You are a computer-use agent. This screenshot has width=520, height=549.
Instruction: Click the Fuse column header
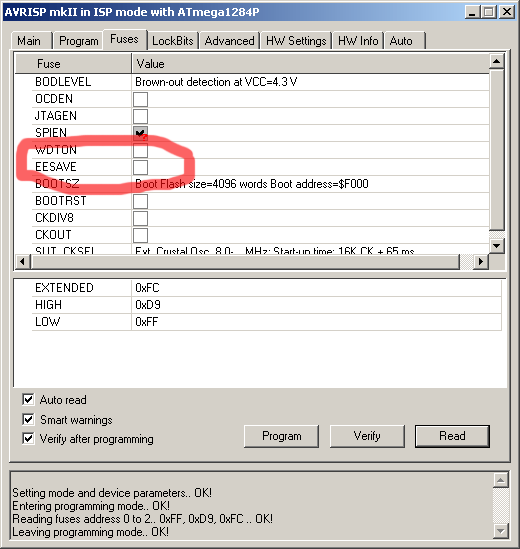73,64
